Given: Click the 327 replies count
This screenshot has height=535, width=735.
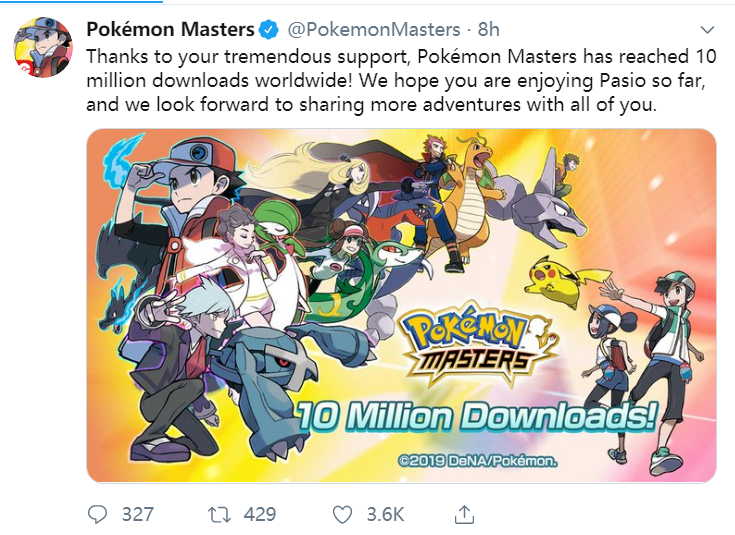Looking at the screenshot, I should pyautogui.click(x=138, y=515).
